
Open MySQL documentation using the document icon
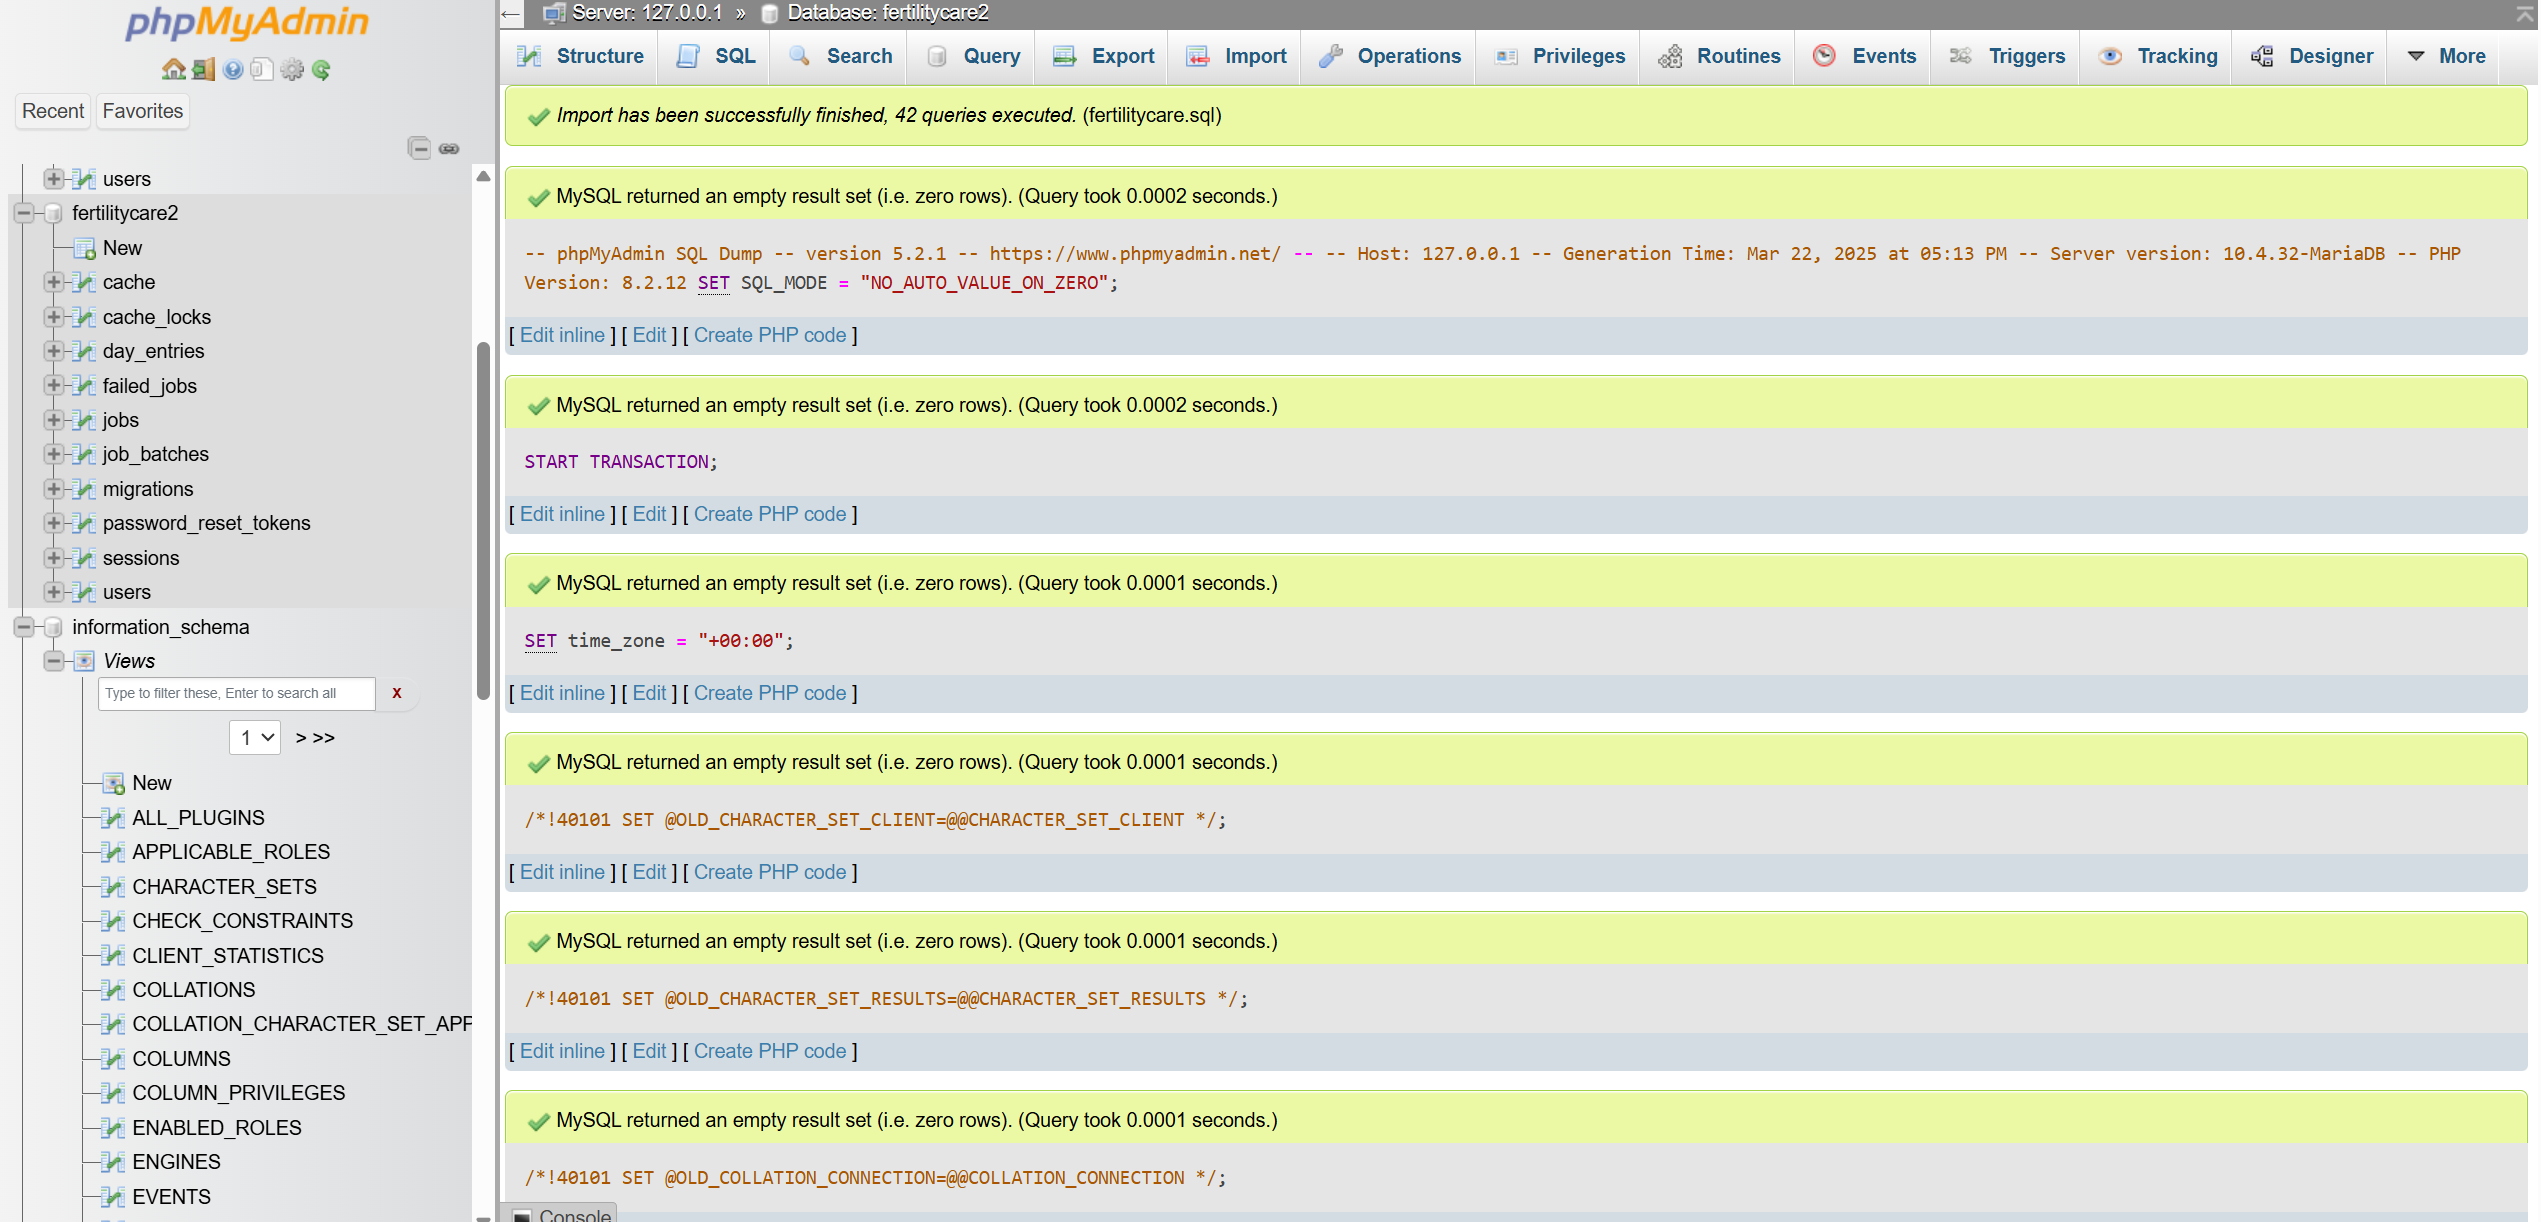click(262, 69)
